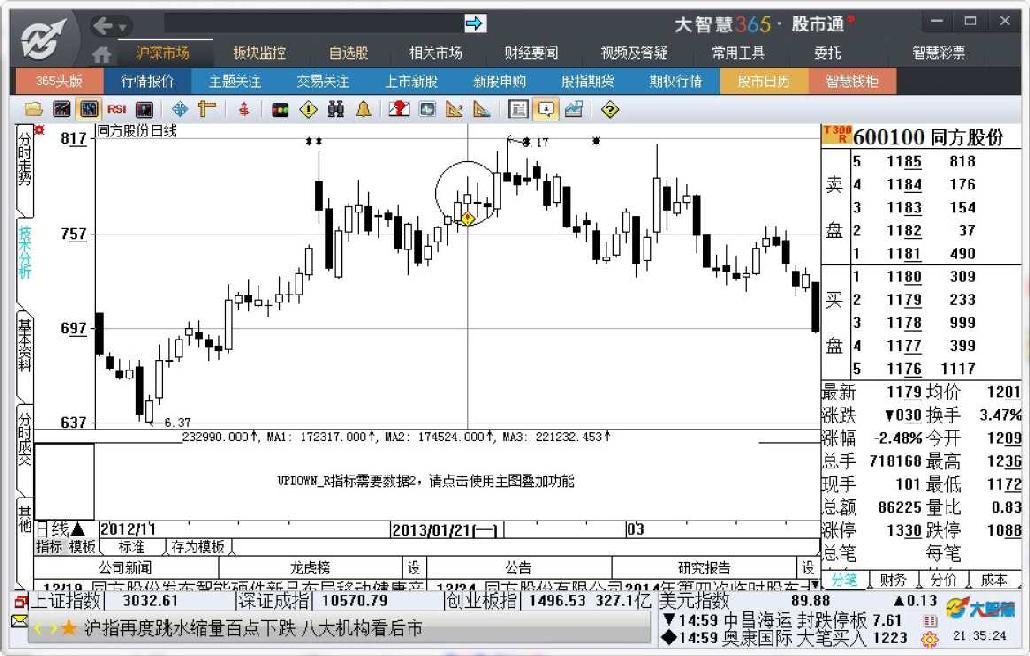Switch to the 智慧钱柜 tab

click(852, 81)
